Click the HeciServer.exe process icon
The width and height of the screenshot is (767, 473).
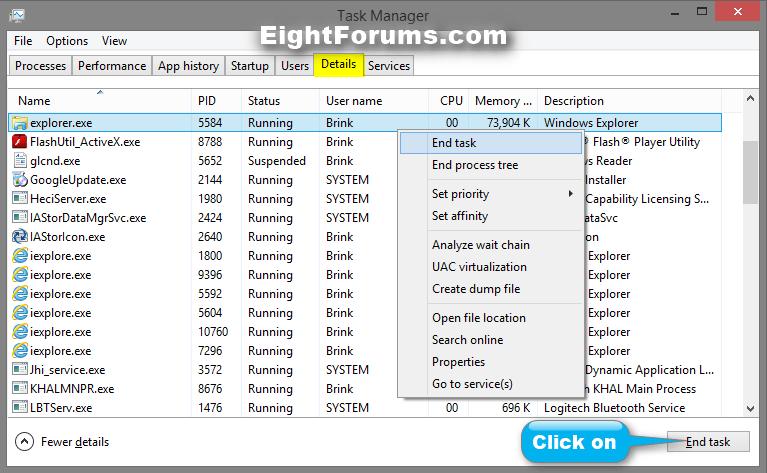[x=20, y=199]
